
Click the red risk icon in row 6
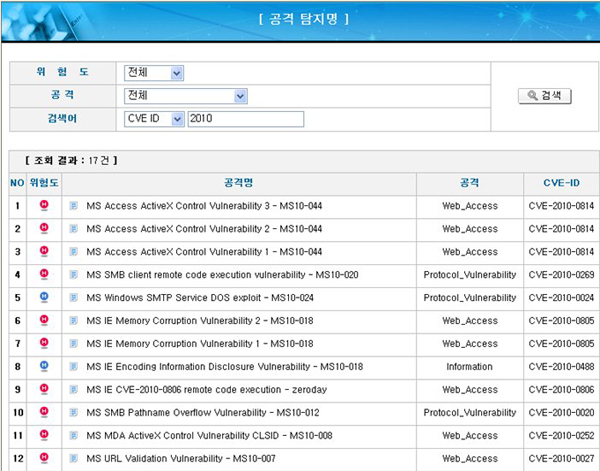click(44, 320)
